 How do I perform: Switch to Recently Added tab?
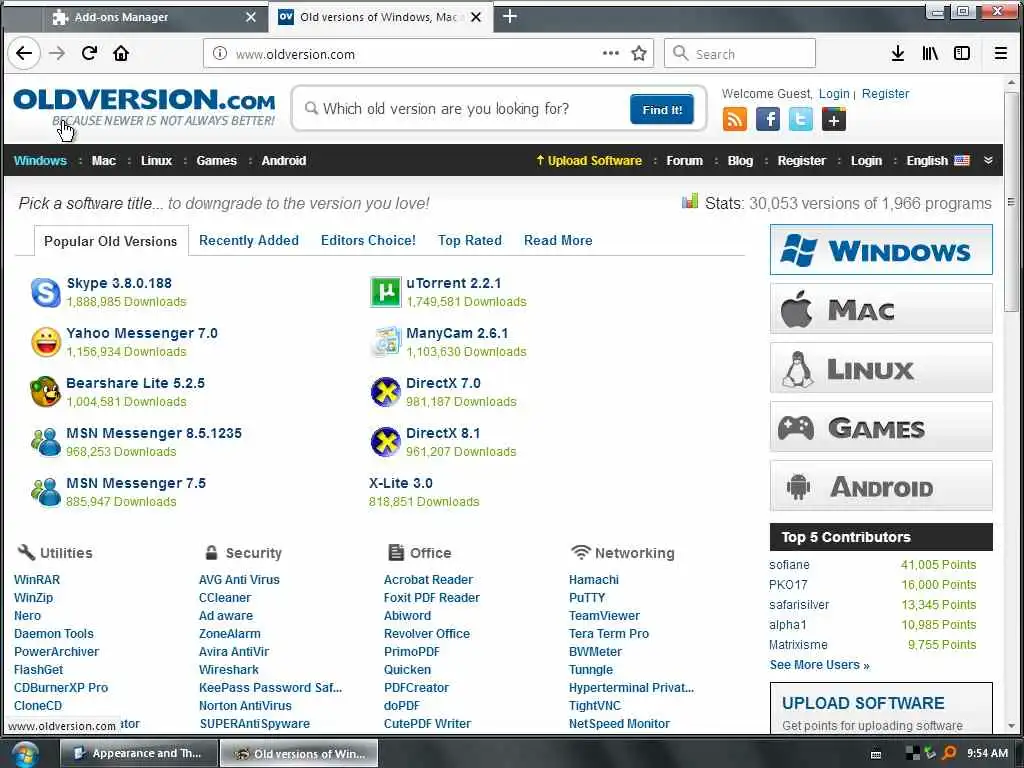click(249, 240)
